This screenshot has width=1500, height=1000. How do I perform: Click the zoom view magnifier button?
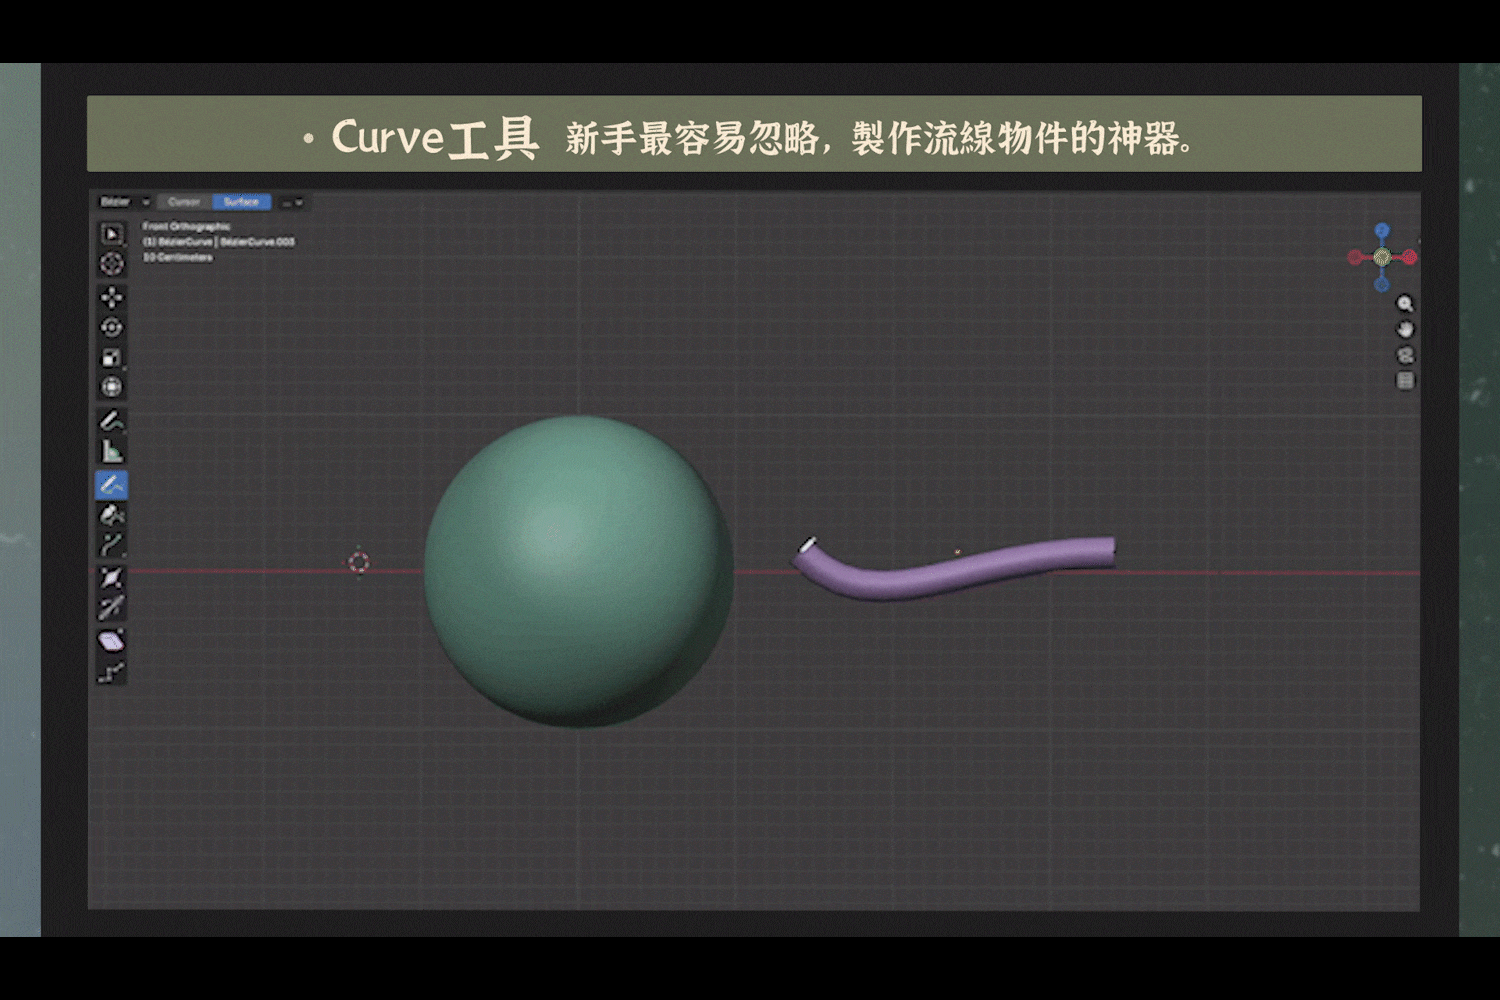(x=1405, y=304)
